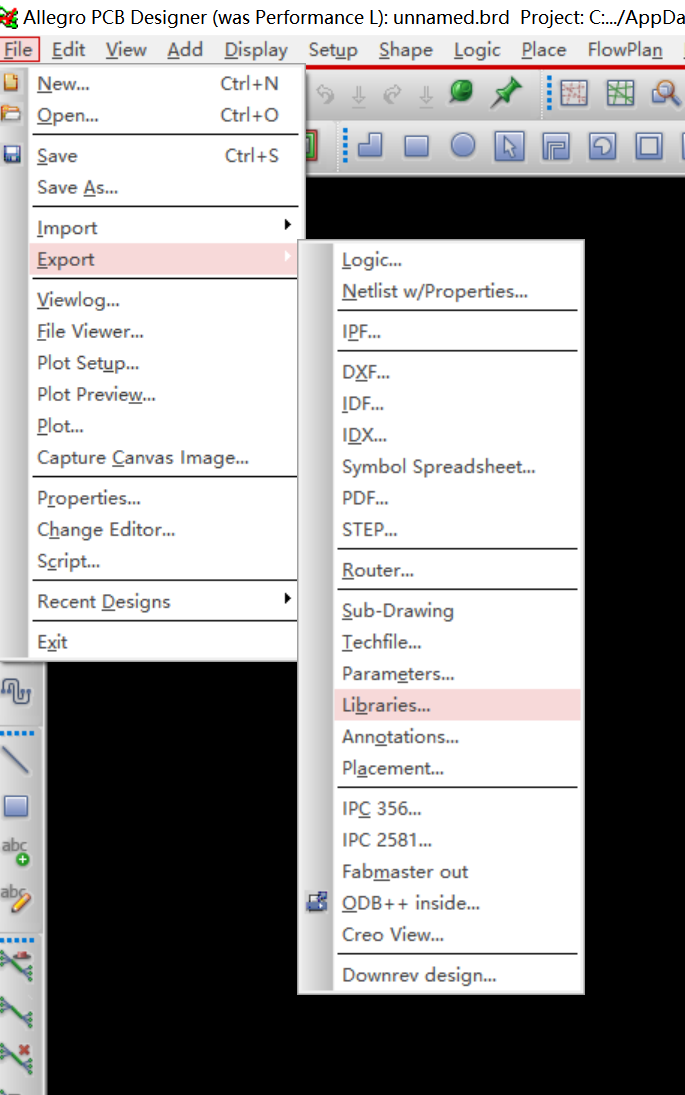Click the green crossed-lines rats icon

tap(620, 93)
